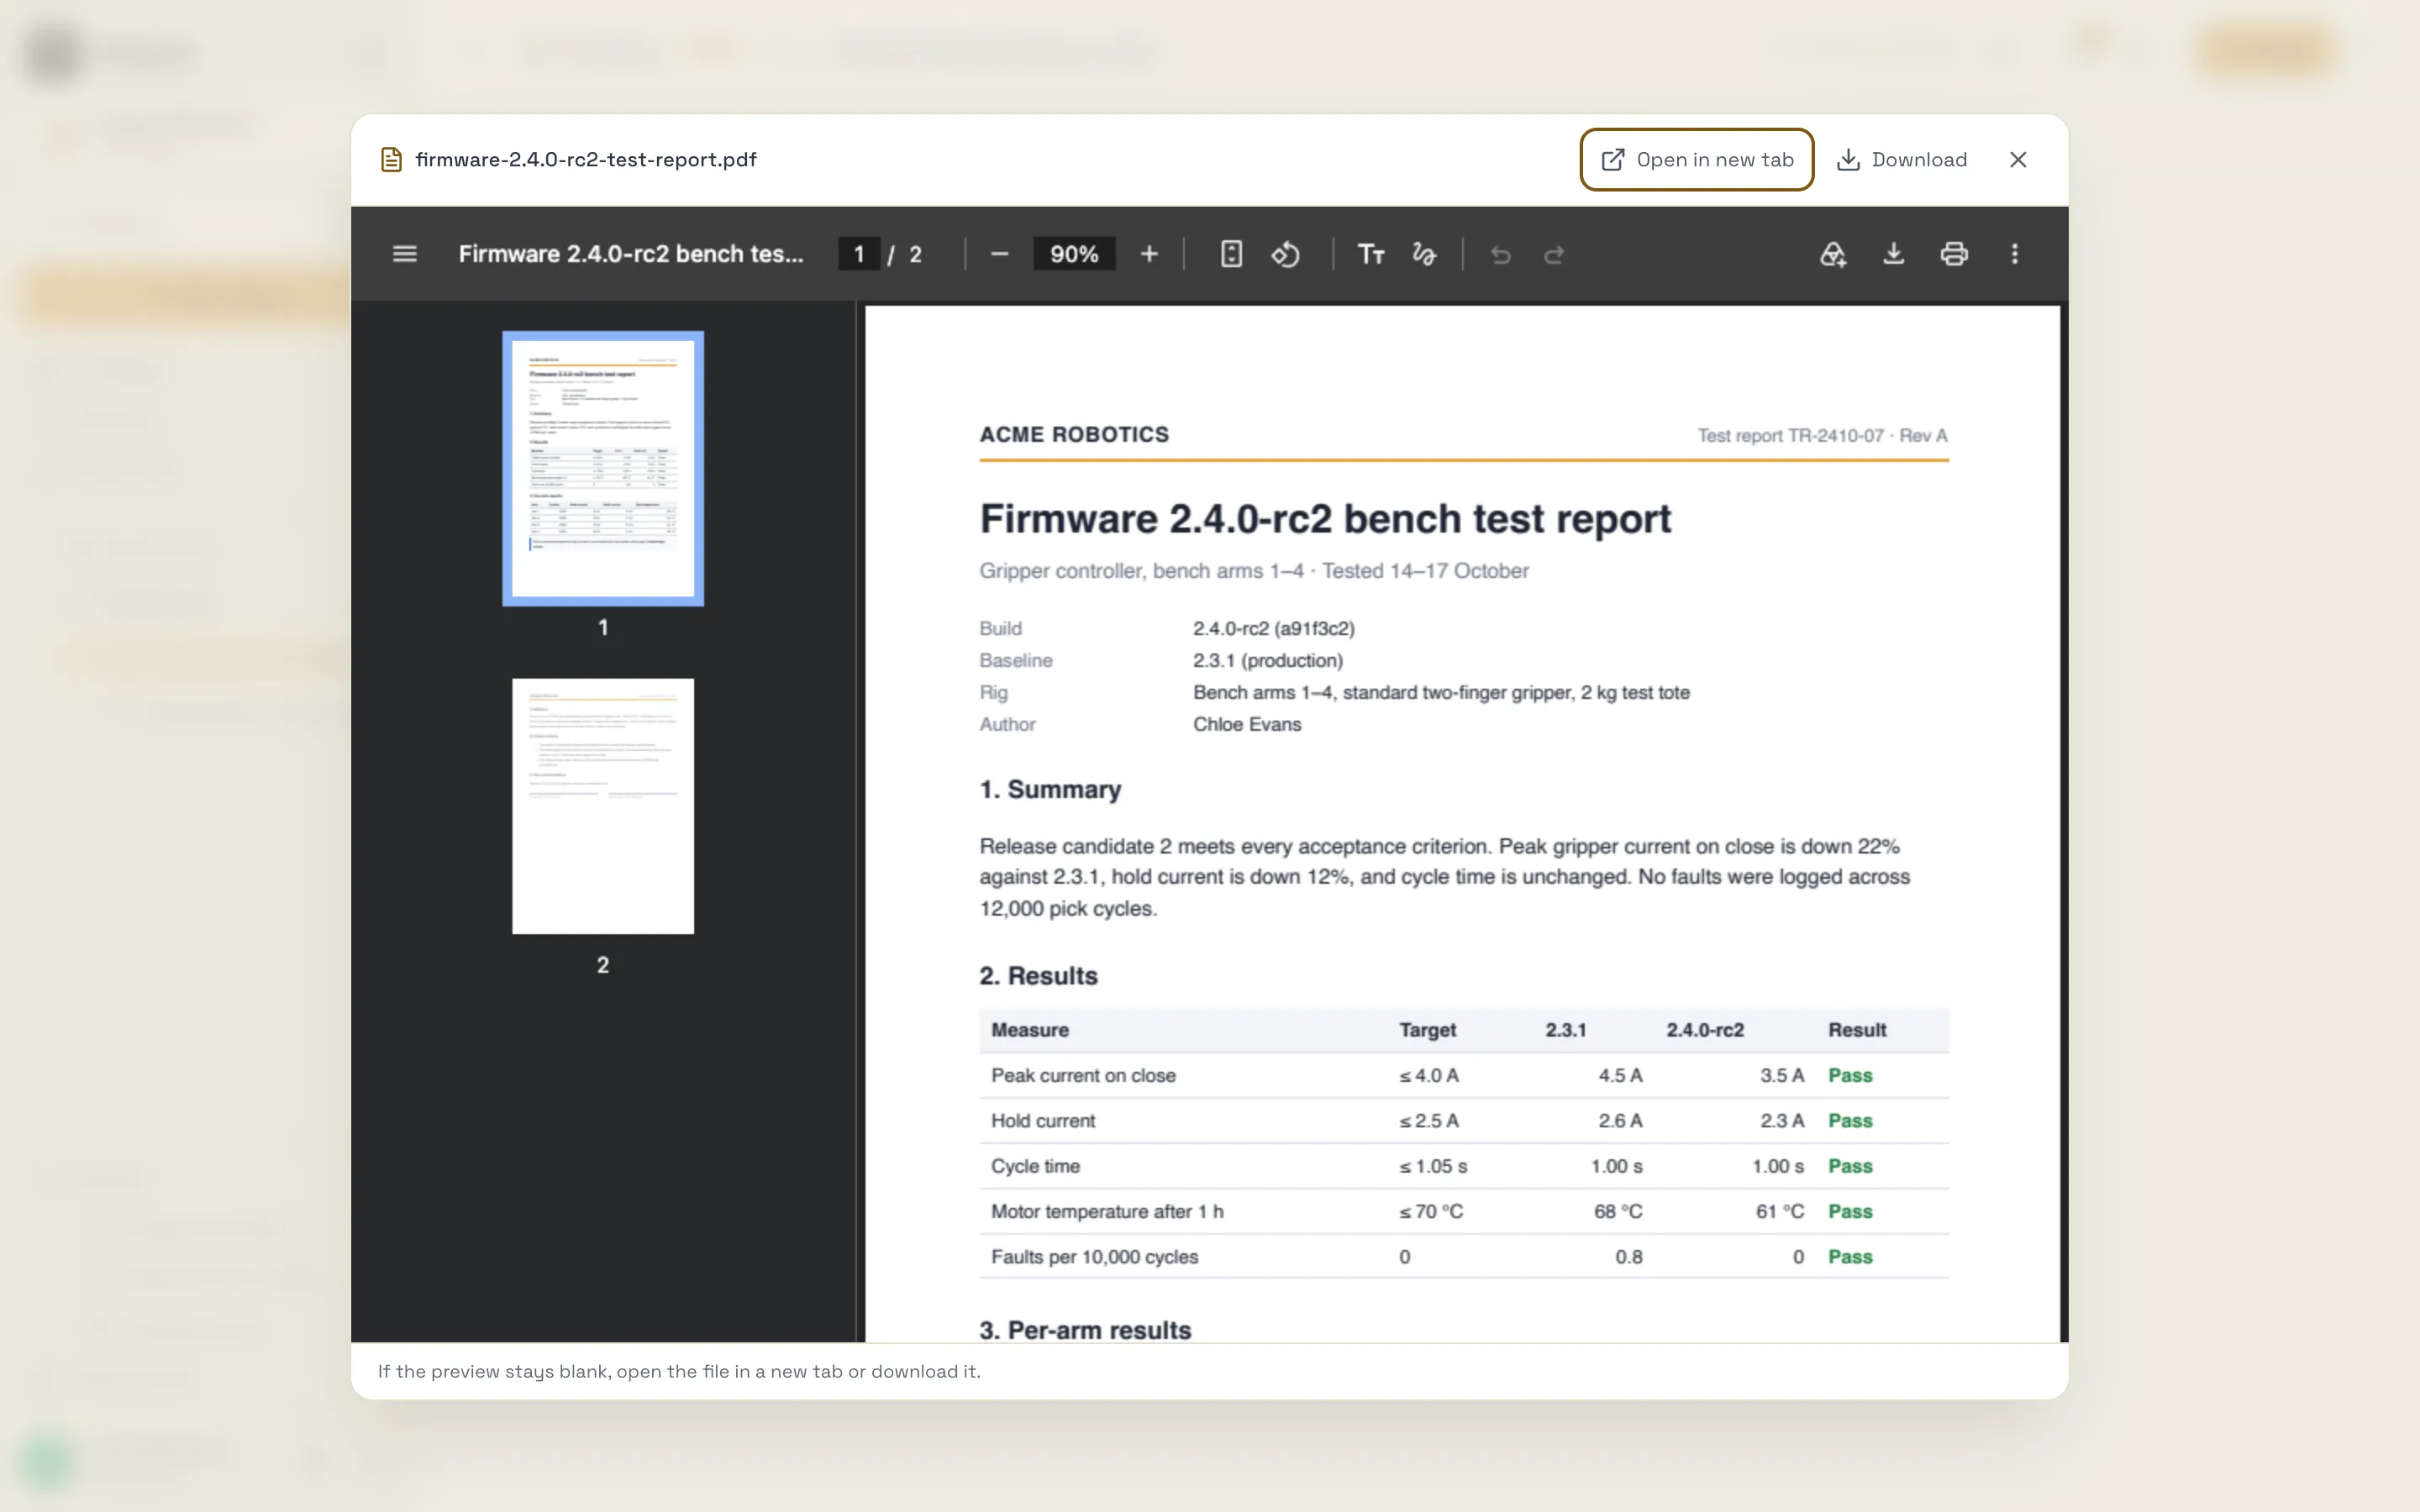Click the '3. Per-arm results' heading
Viewport: 2420px width, 1512px height.
(x=1085, y=1330)
